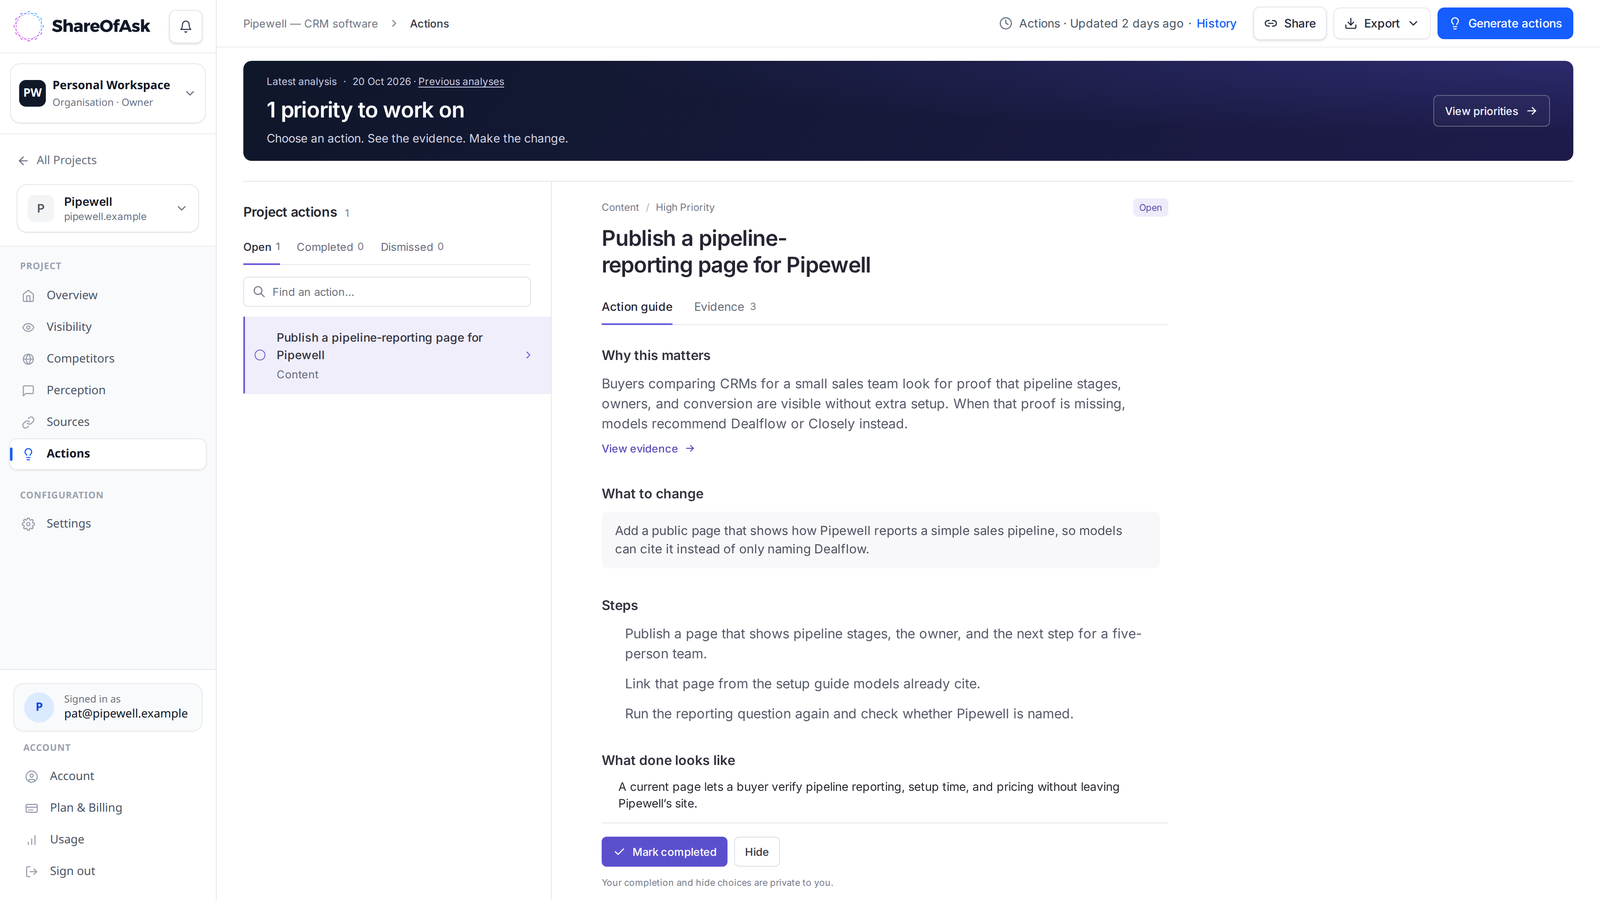The image size is (1600, 900).
Task: Click the High Priority label
Action: point(685,208)
